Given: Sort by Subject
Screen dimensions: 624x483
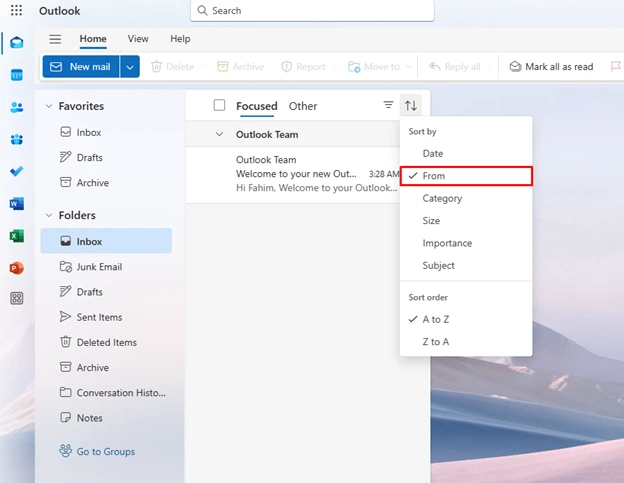Looking at the screenshot, I should (466, 265).
